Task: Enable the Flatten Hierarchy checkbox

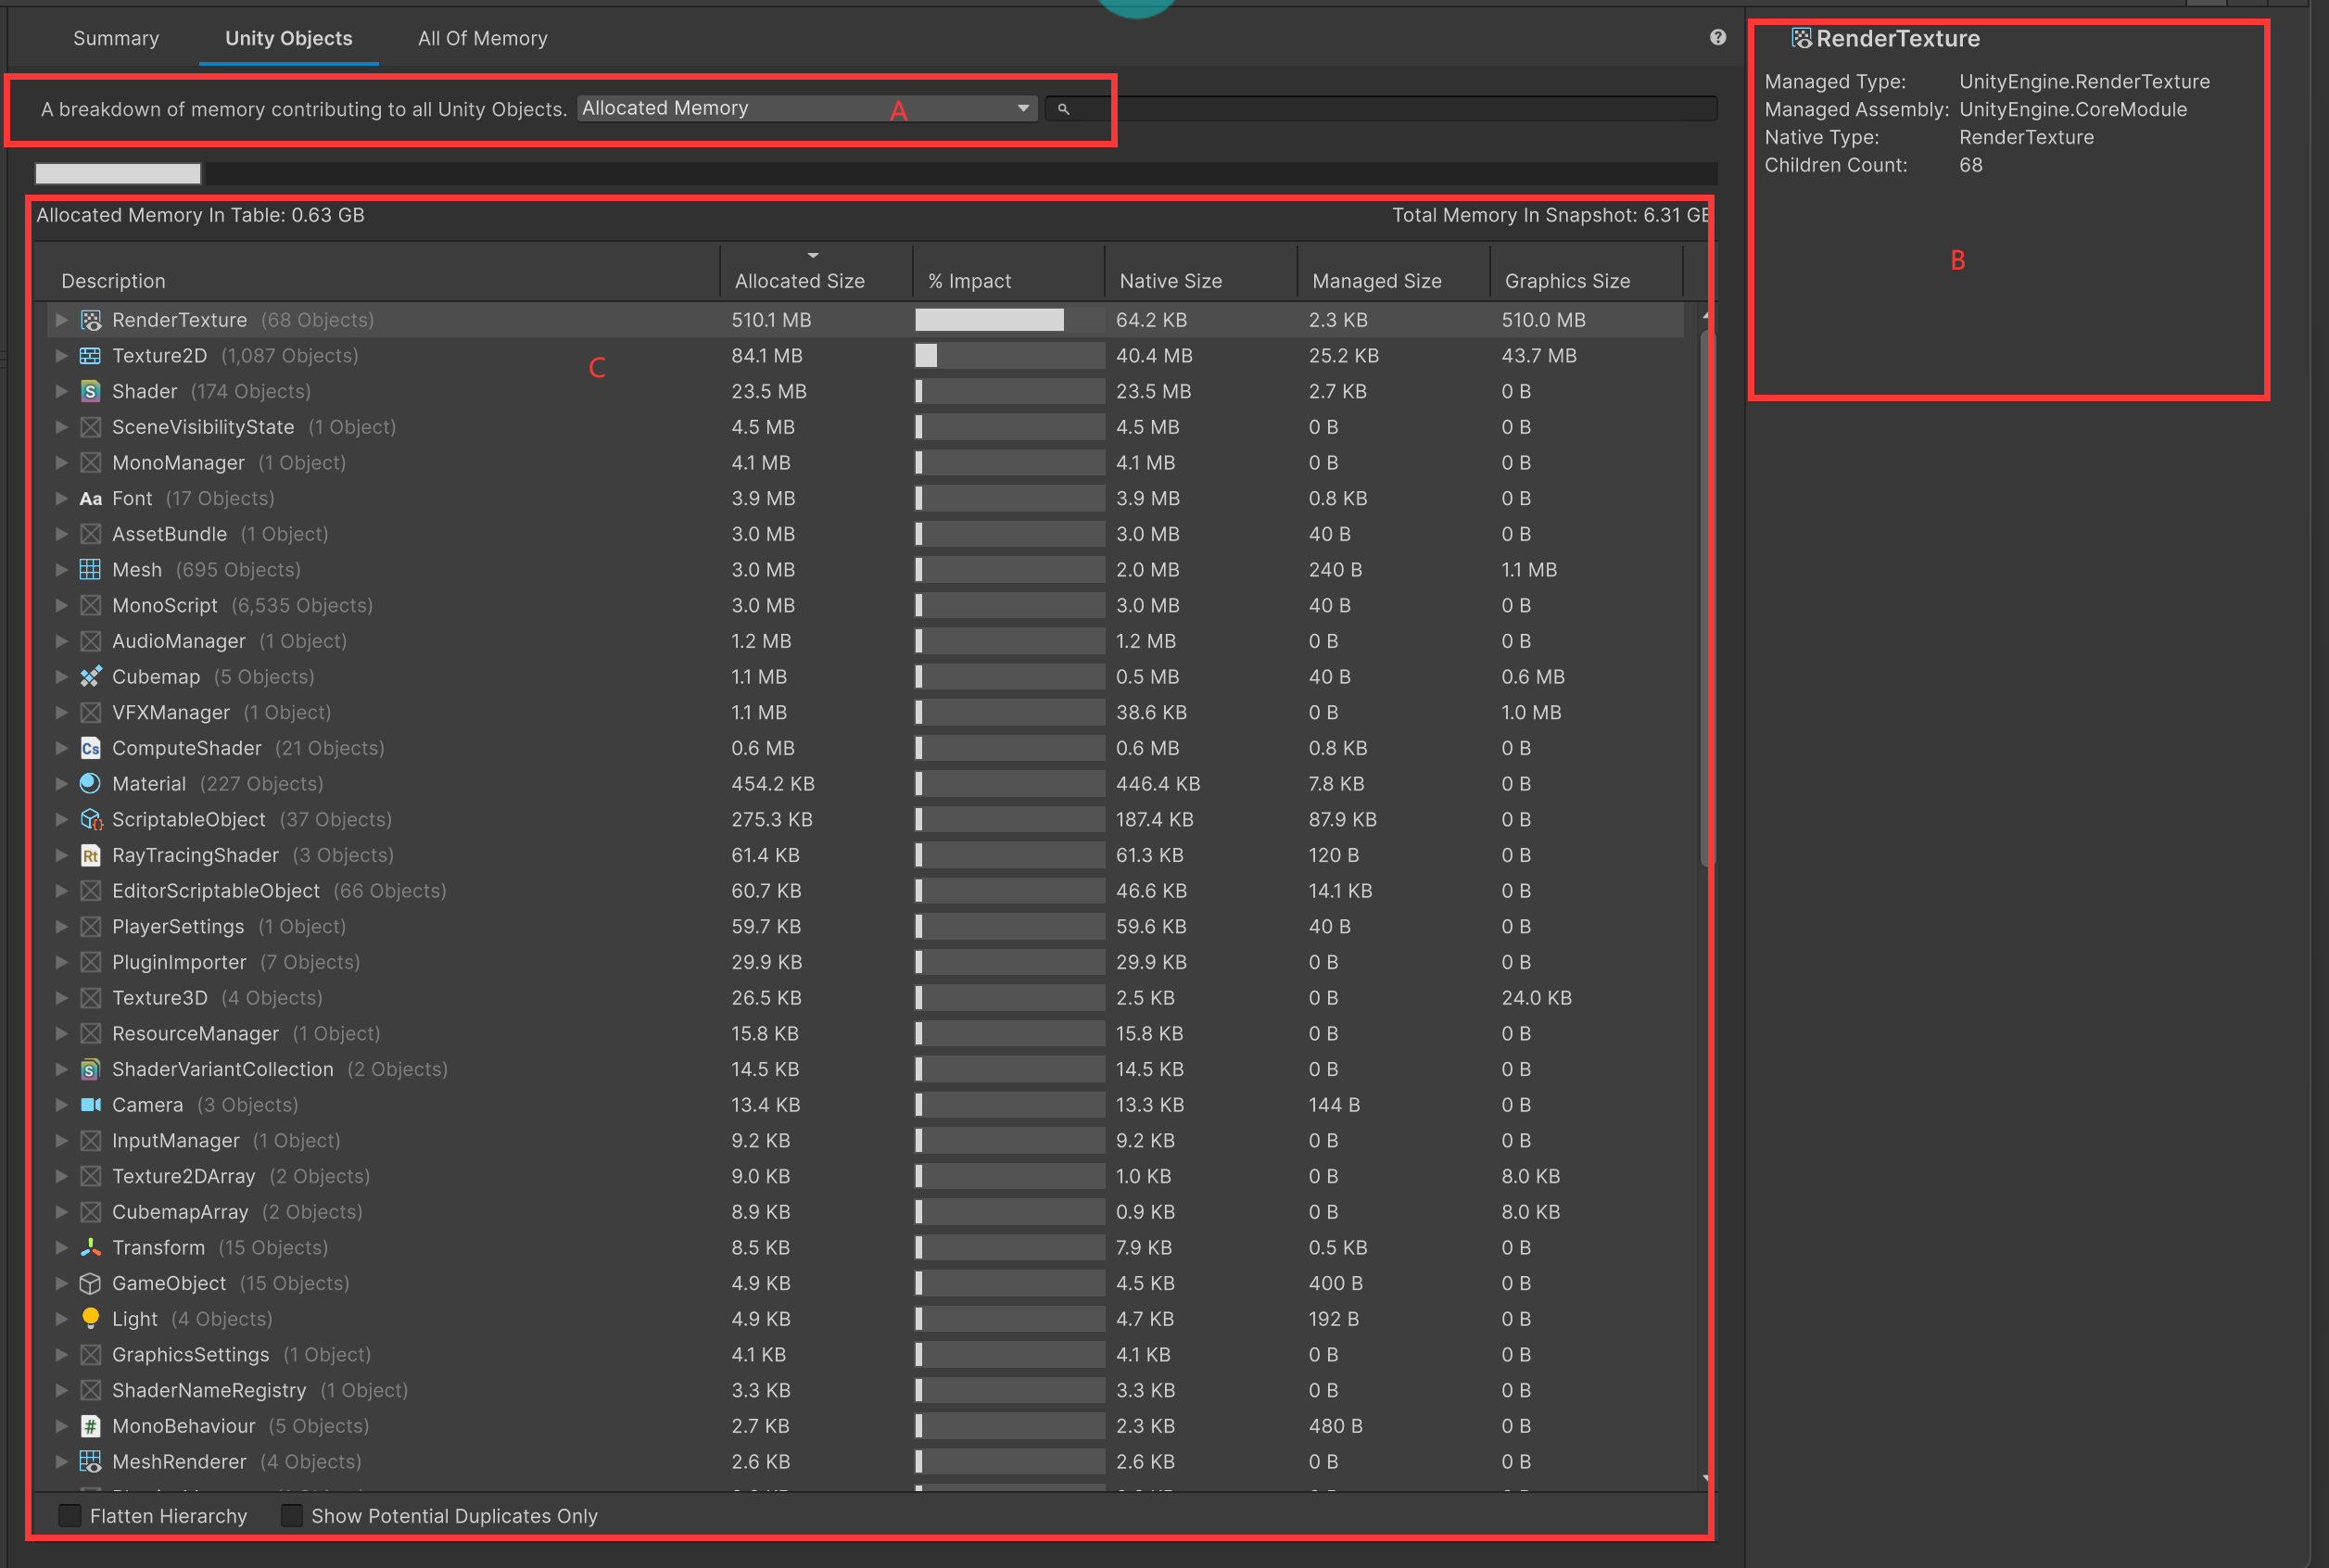Action: point(70,1515)
